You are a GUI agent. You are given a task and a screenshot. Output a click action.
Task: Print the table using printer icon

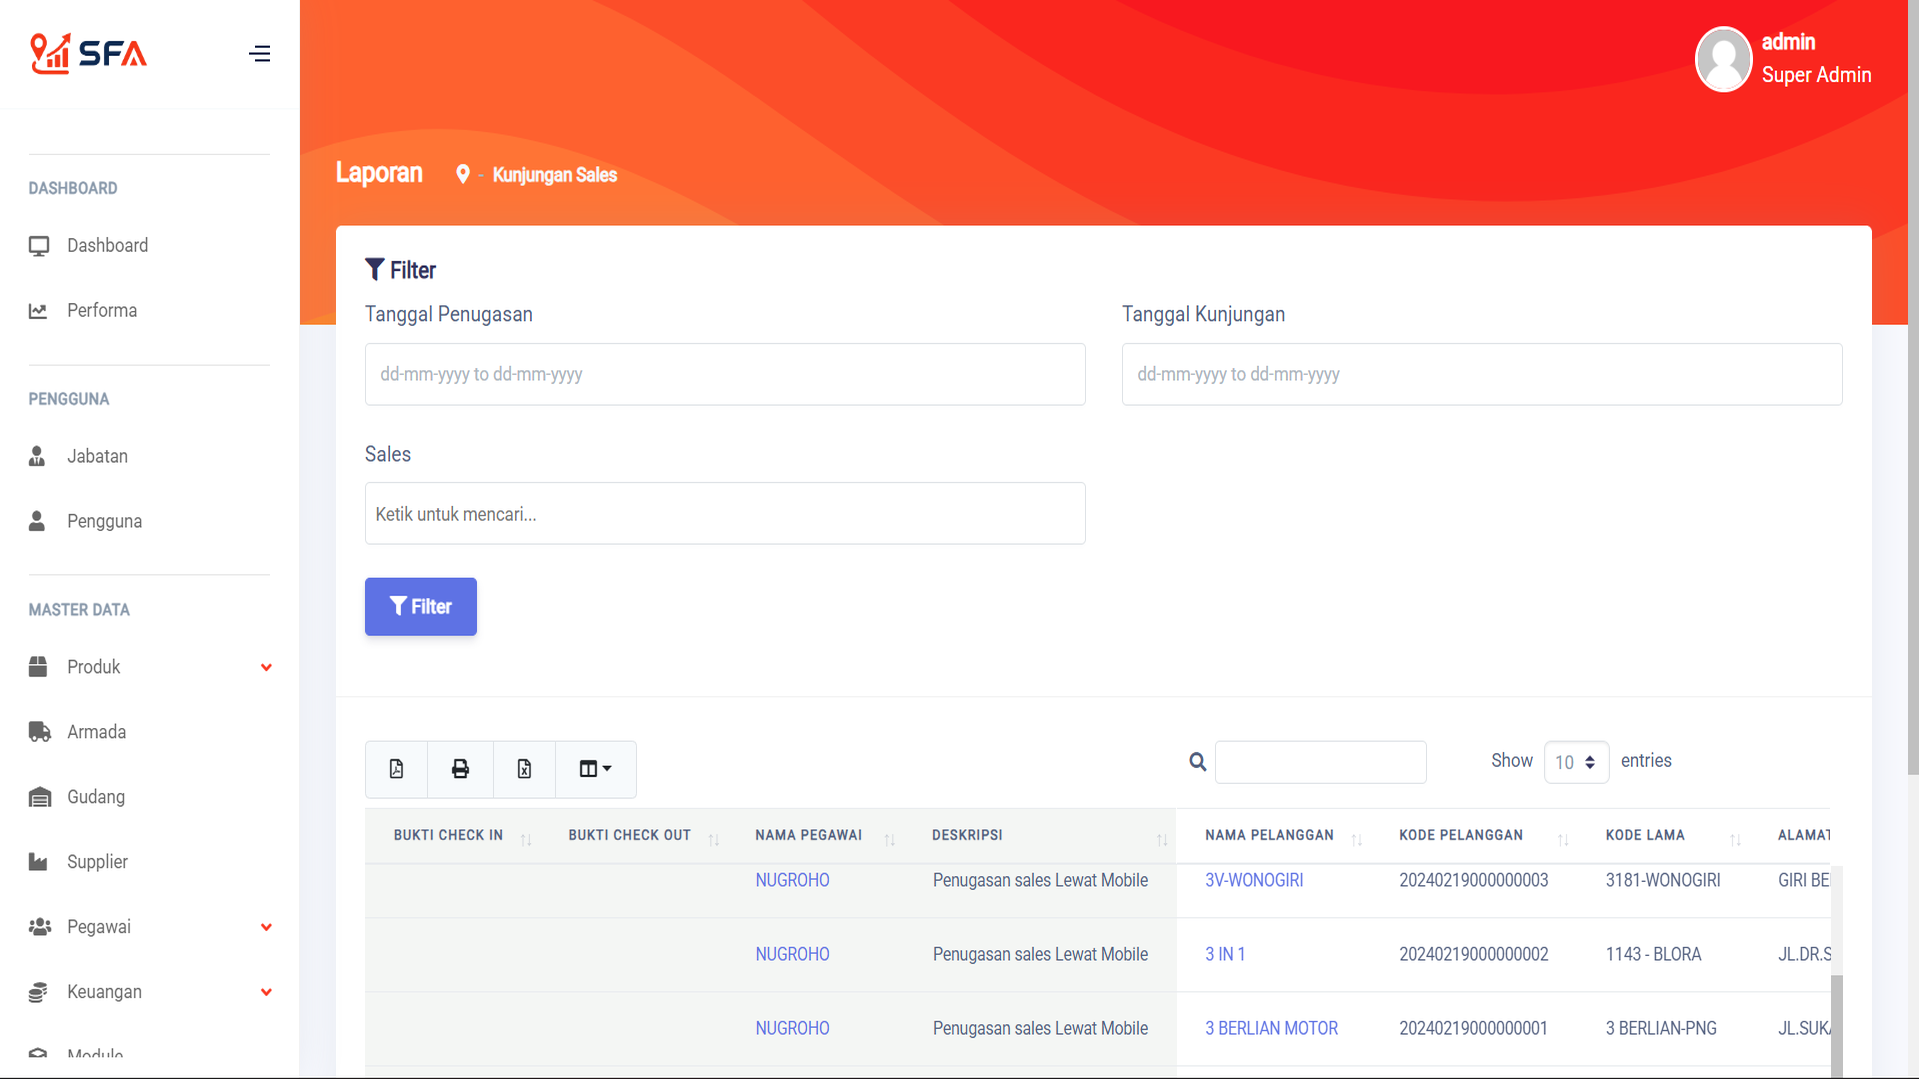pyautogui.click(x=460, y=769)
